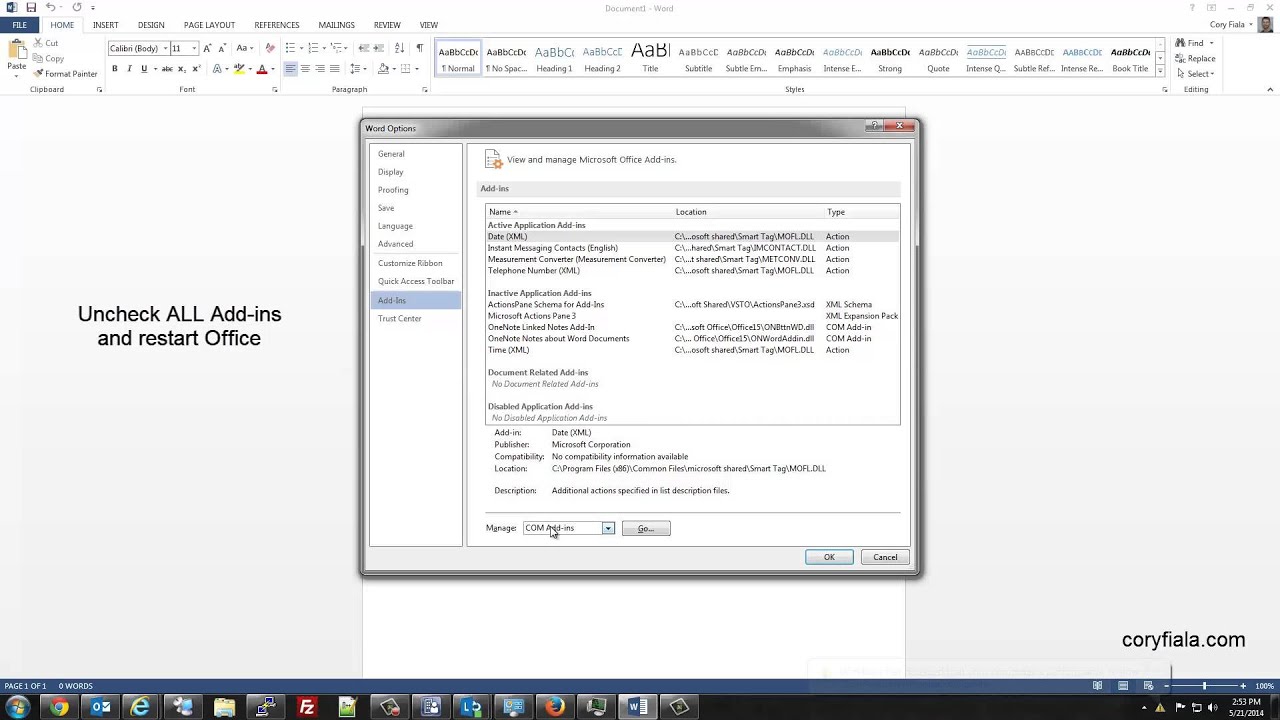The image size is (1280, 720).
Task: Open Outlook from the taskbar
Action: tap(101, 707)
